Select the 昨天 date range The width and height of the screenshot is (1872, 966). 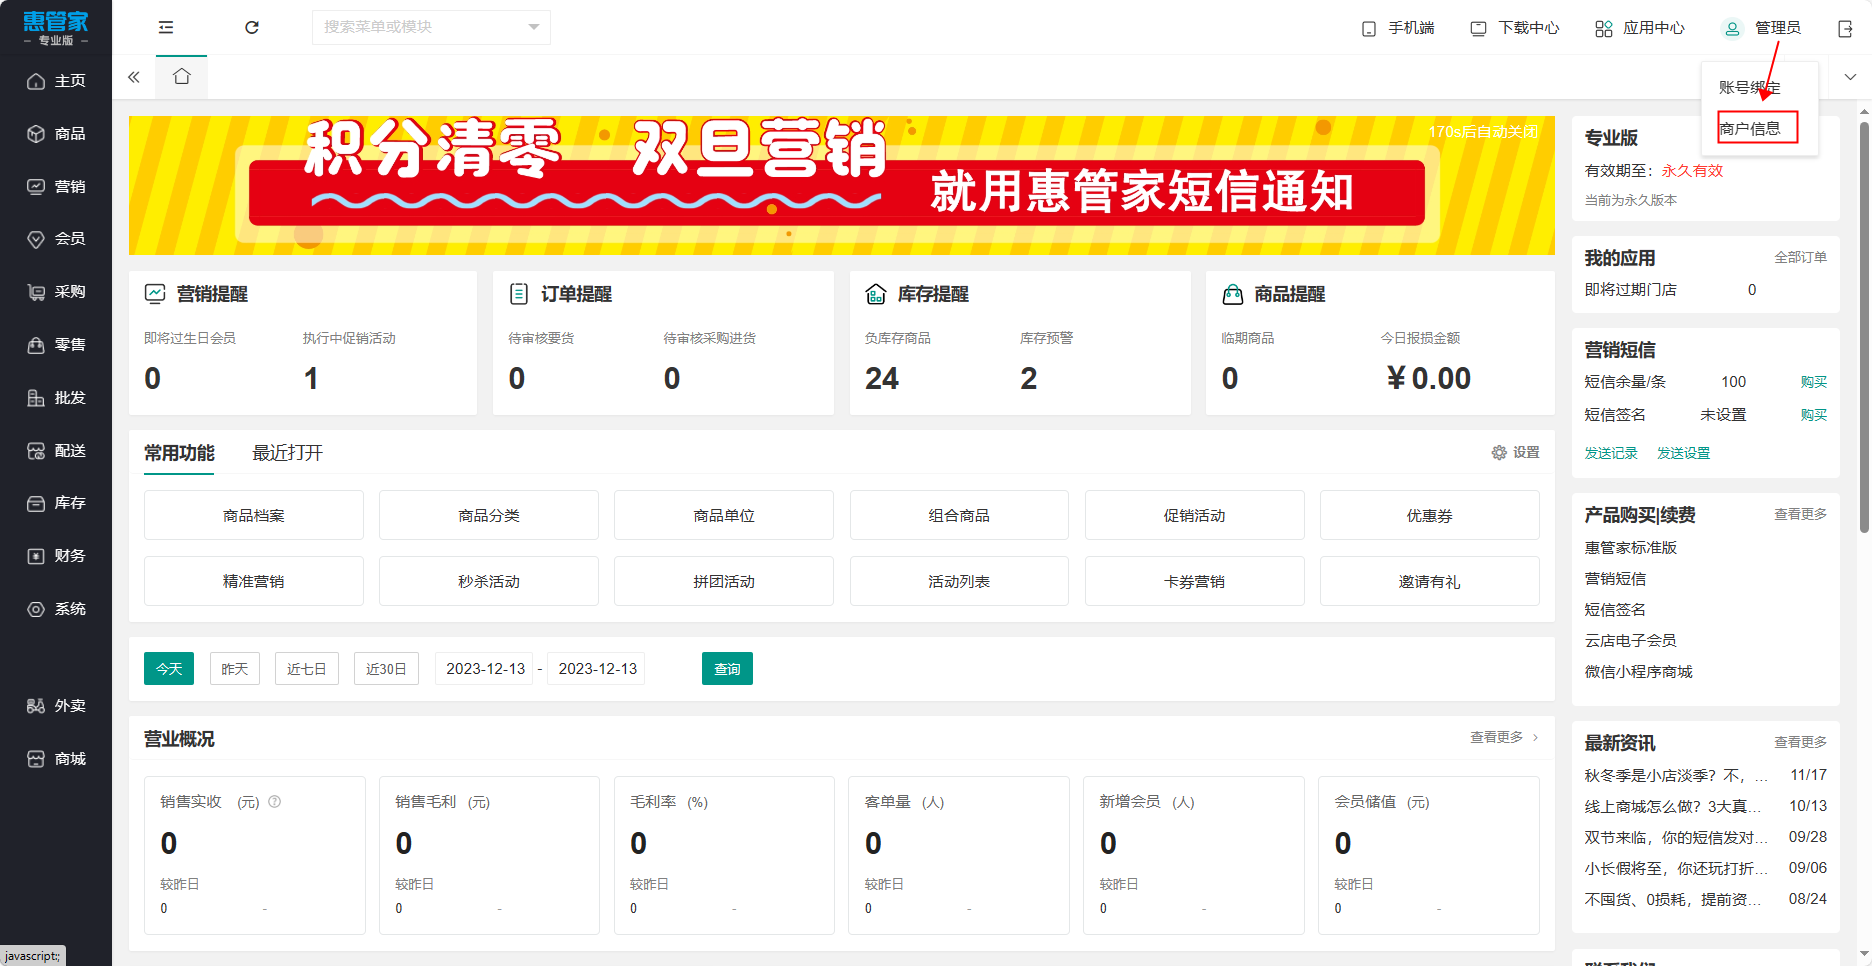point(235,669)
